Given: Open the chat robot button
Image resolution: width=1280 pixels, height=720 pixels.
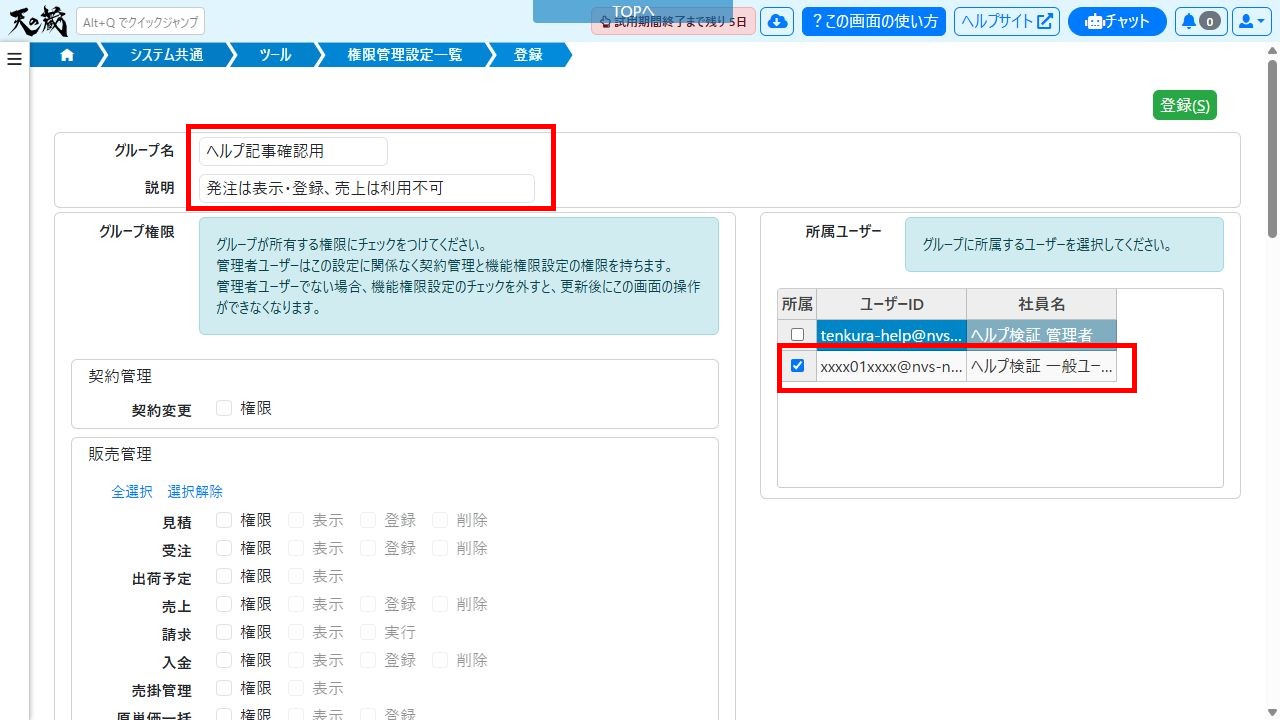Looking at the screenshot, I should tap(1117, 21).
